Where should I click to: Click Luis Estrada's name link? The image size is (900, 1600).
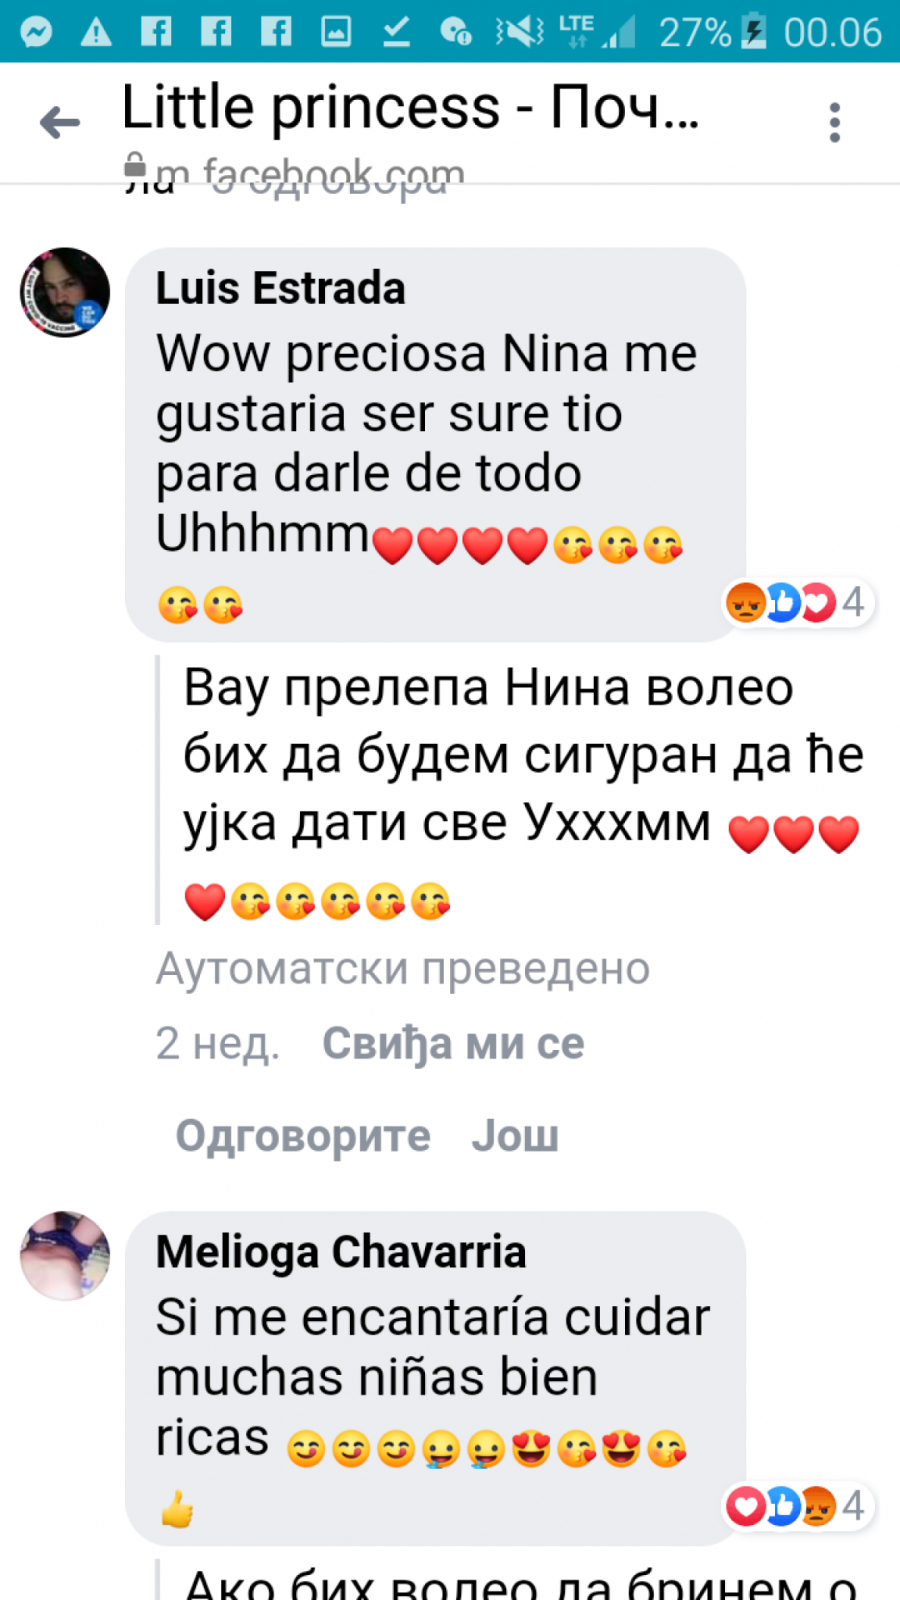(280, 288)
